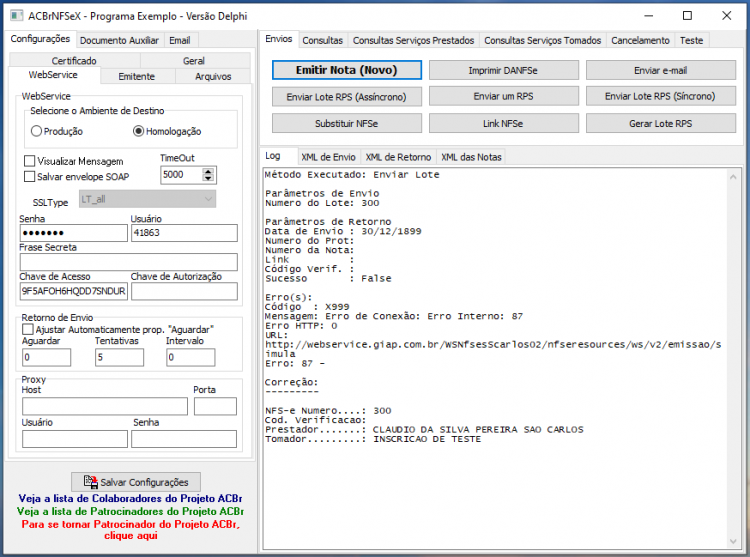Click the Enviar um RPS button
This screenshot has width=750, height=557.
coord(503,96)
